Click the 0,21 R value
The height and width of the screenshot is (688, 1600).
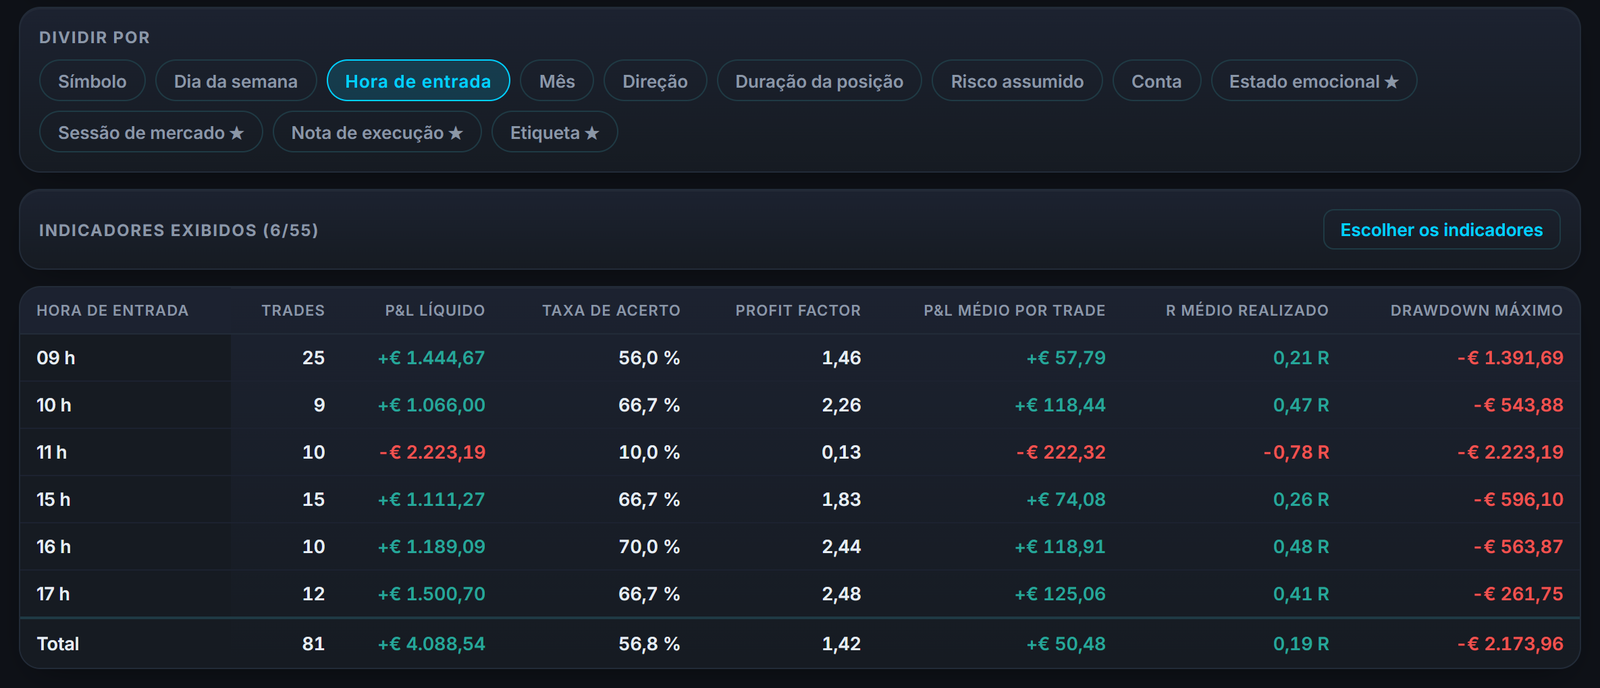point(1301,358)
